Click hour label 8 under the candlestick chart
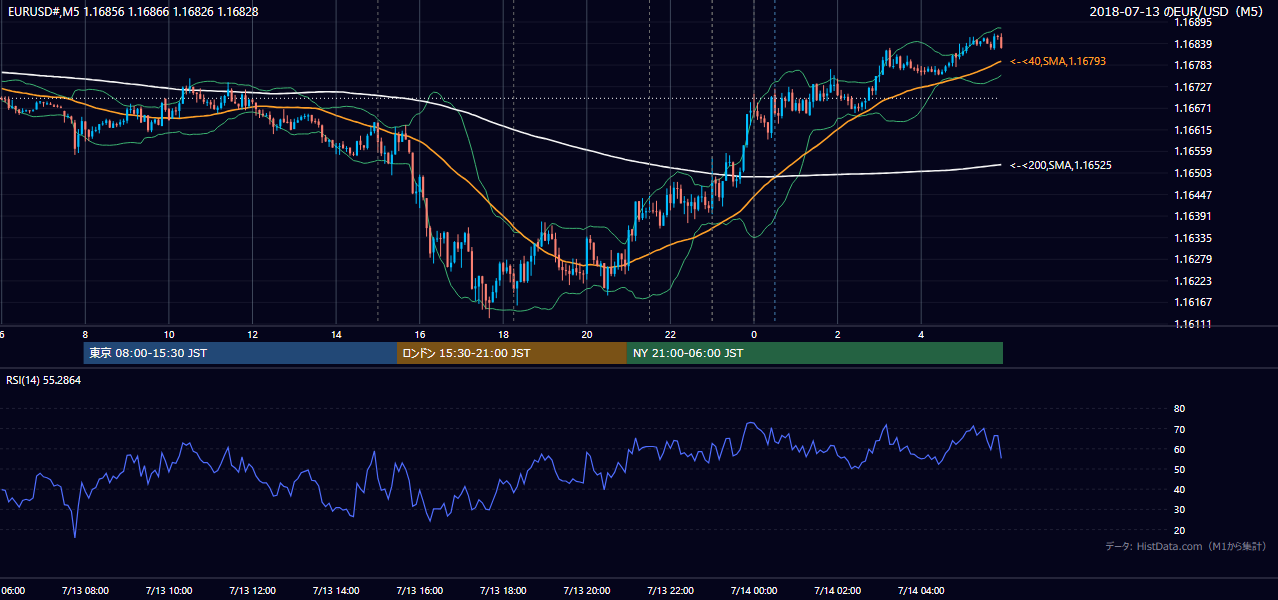Viewport: 1278px width, 600px height. [85, 335]
